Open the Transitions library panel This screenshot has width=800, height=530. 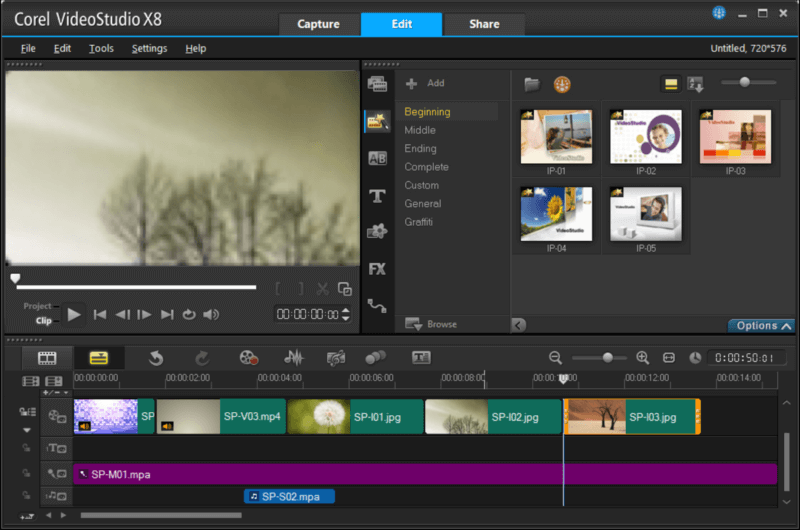tap(377, 158)
